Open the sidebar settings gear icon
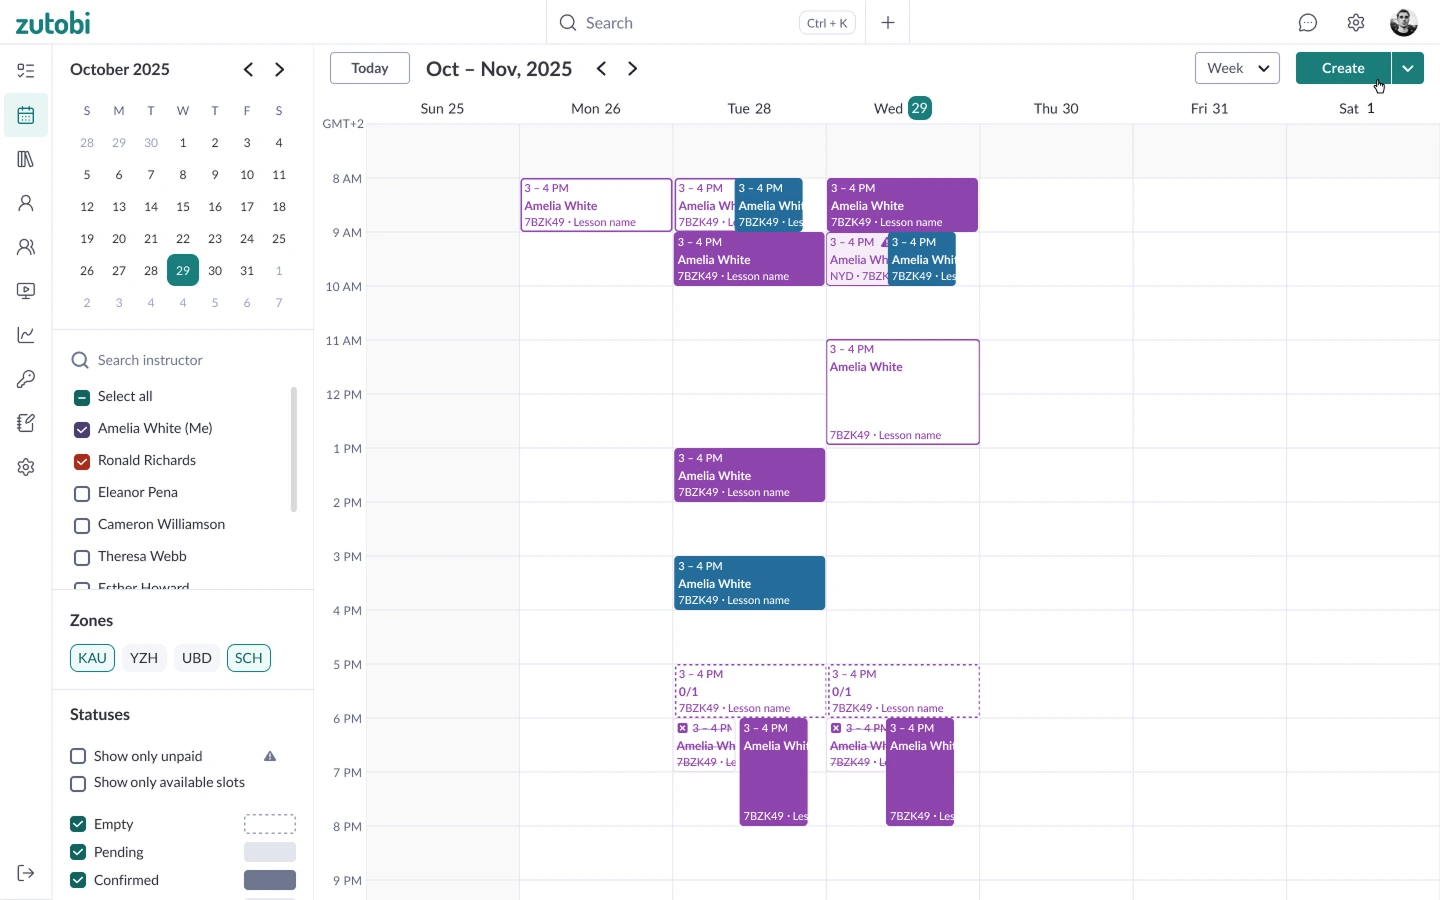 (26, 467)
